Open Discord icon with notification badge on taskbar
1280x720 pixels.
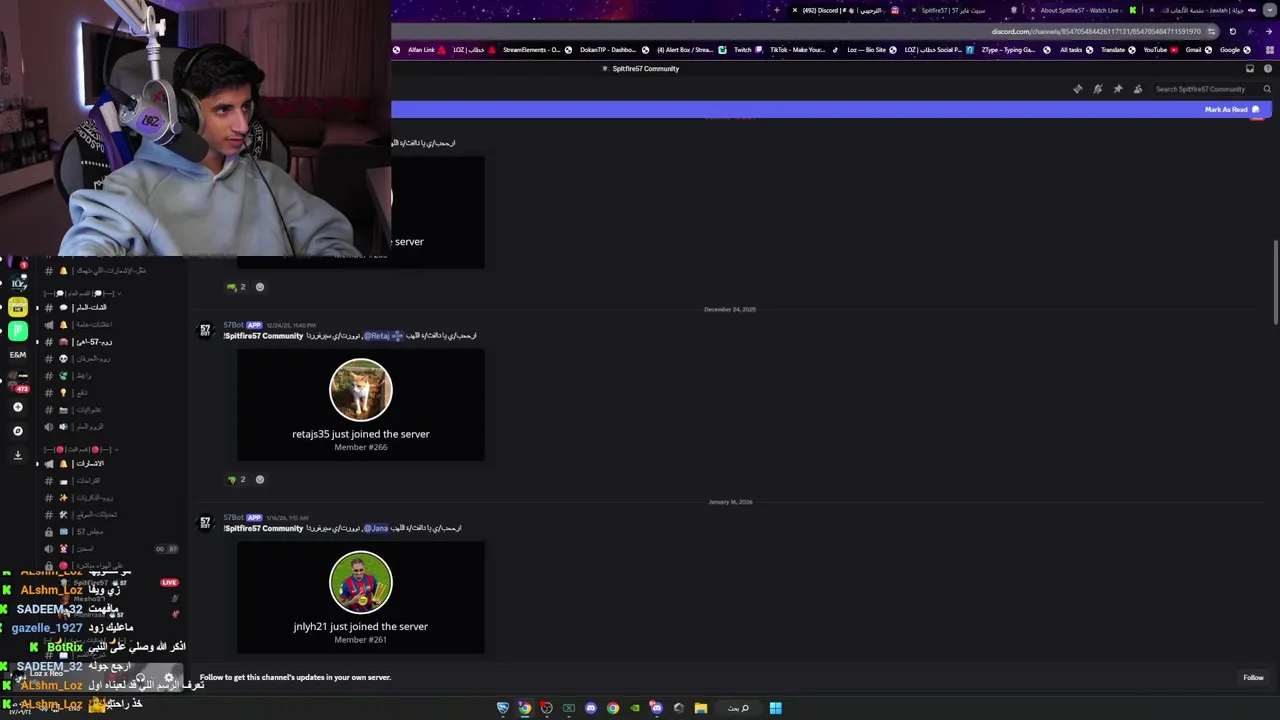(656, 708)
